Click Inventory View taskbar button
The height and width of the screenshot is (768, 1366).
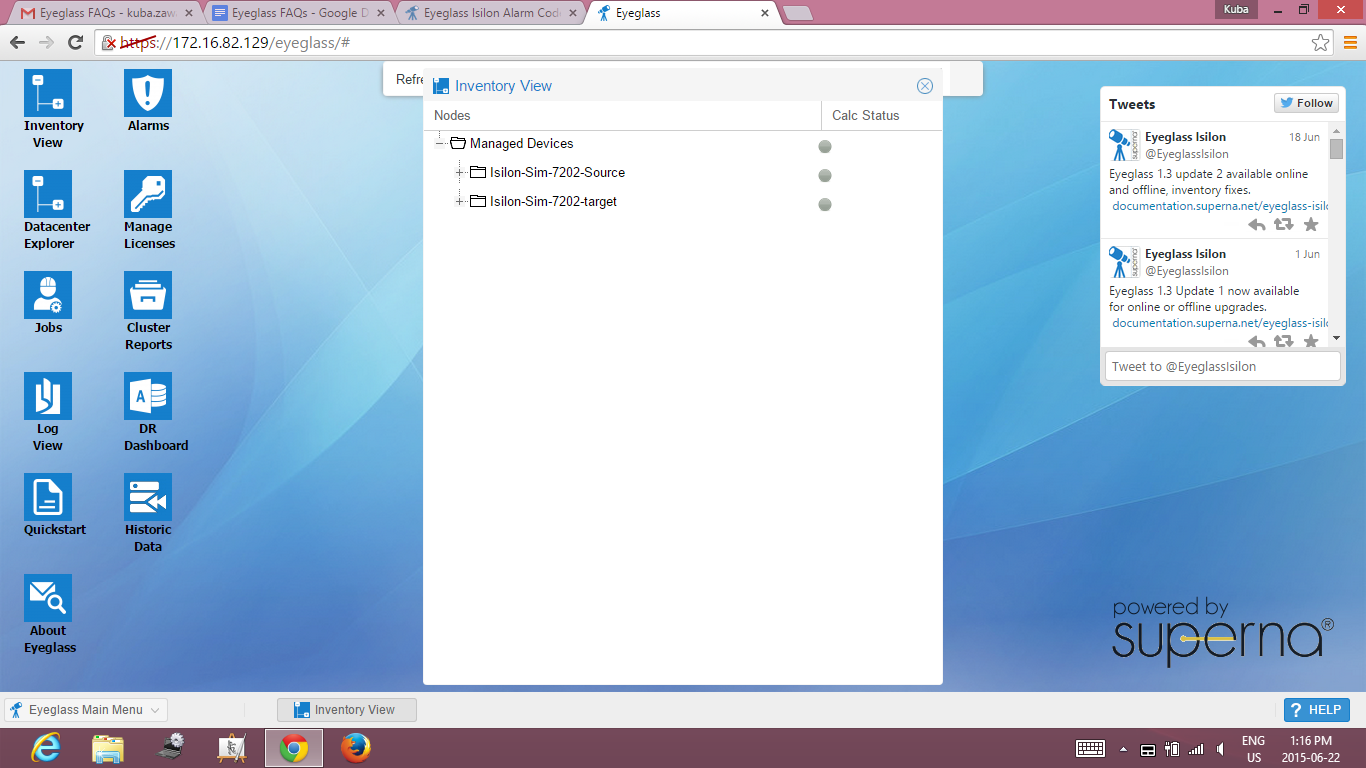346,710
